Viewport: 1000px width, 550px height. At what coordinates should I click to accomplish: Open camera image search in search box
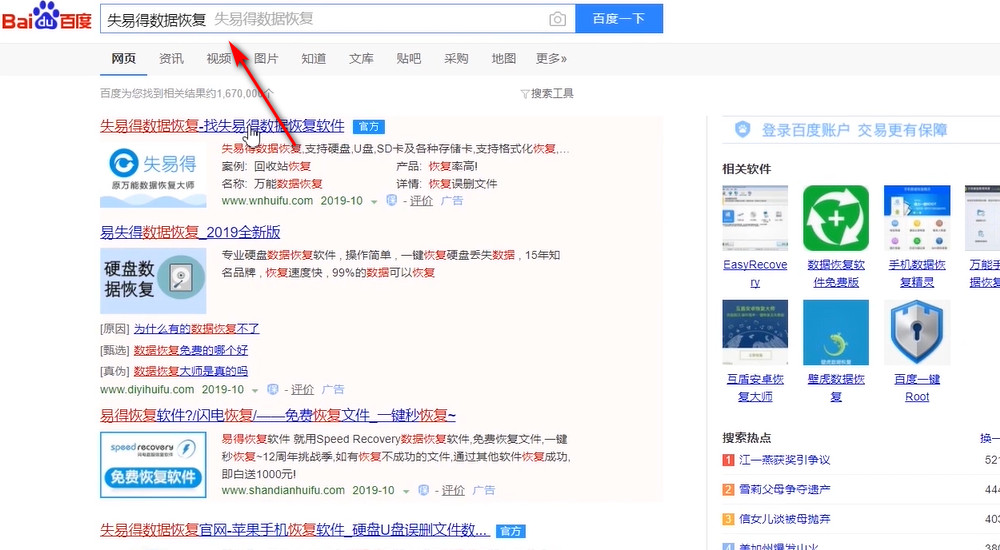(x=557, y=19)
